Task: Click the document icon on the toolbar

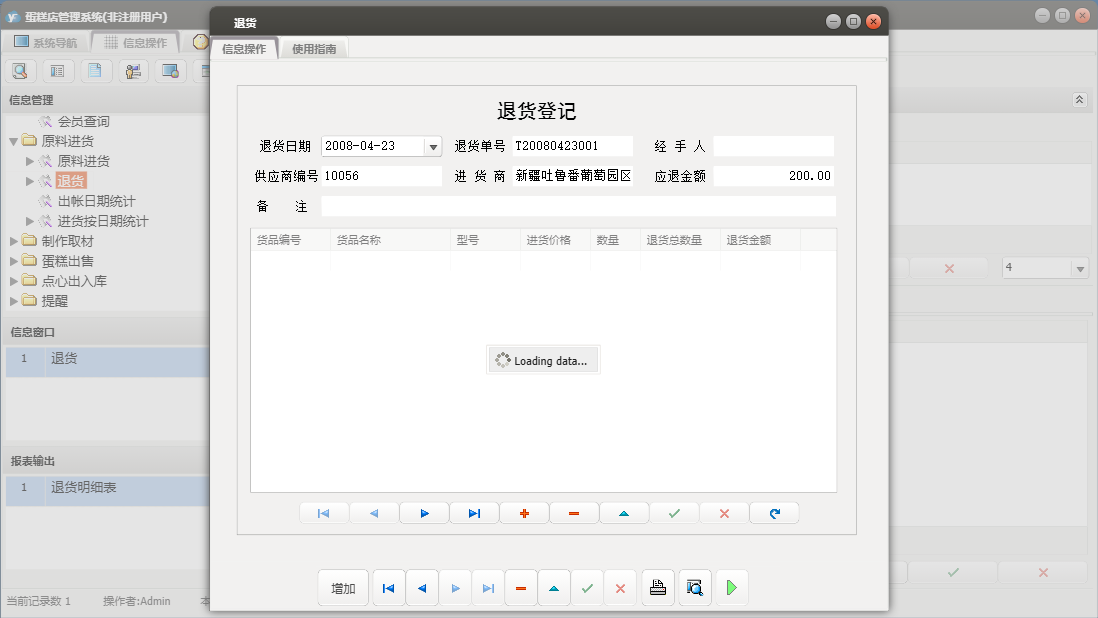Action: (x=93, y=70)
